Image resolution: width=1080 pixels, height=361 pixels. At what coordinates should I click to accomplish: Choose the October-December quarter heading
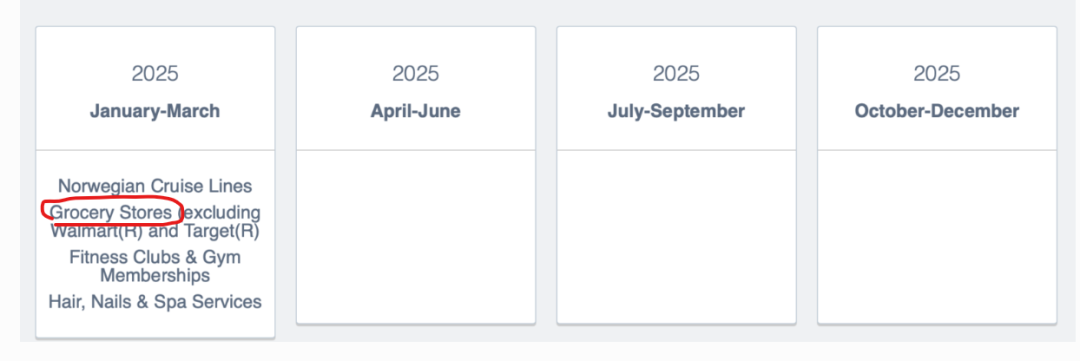937,111
